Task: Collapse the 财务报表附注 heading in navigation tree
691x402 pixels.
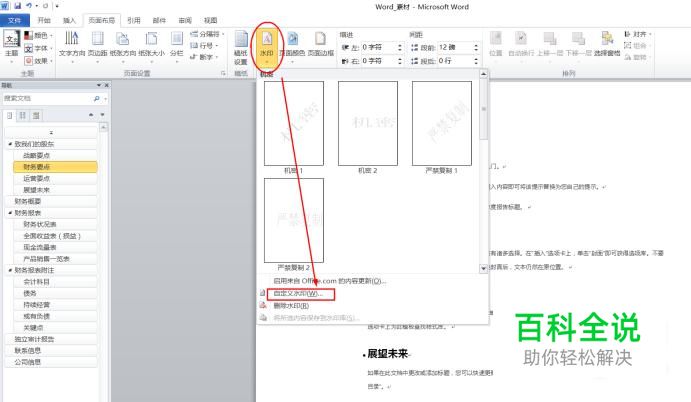Action: tap(10, 270)
